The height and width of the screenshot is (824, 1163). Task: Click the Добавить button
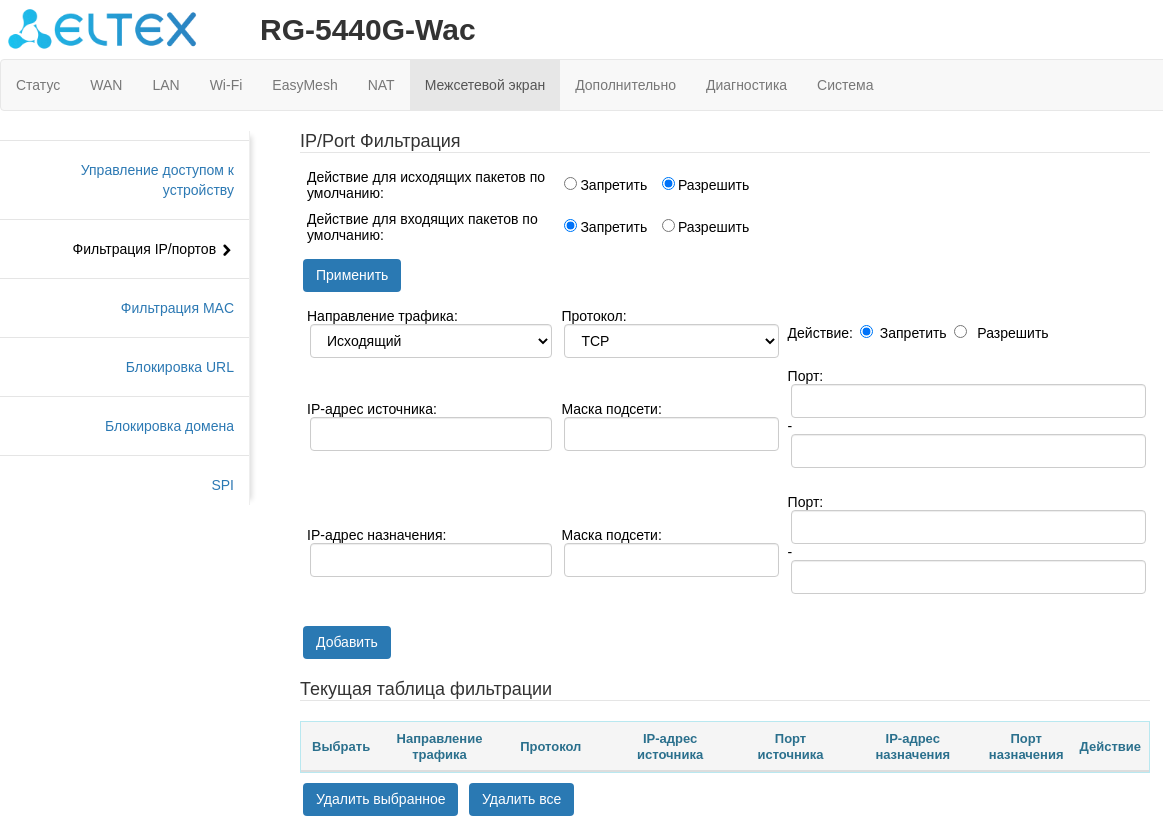[347, 642]
